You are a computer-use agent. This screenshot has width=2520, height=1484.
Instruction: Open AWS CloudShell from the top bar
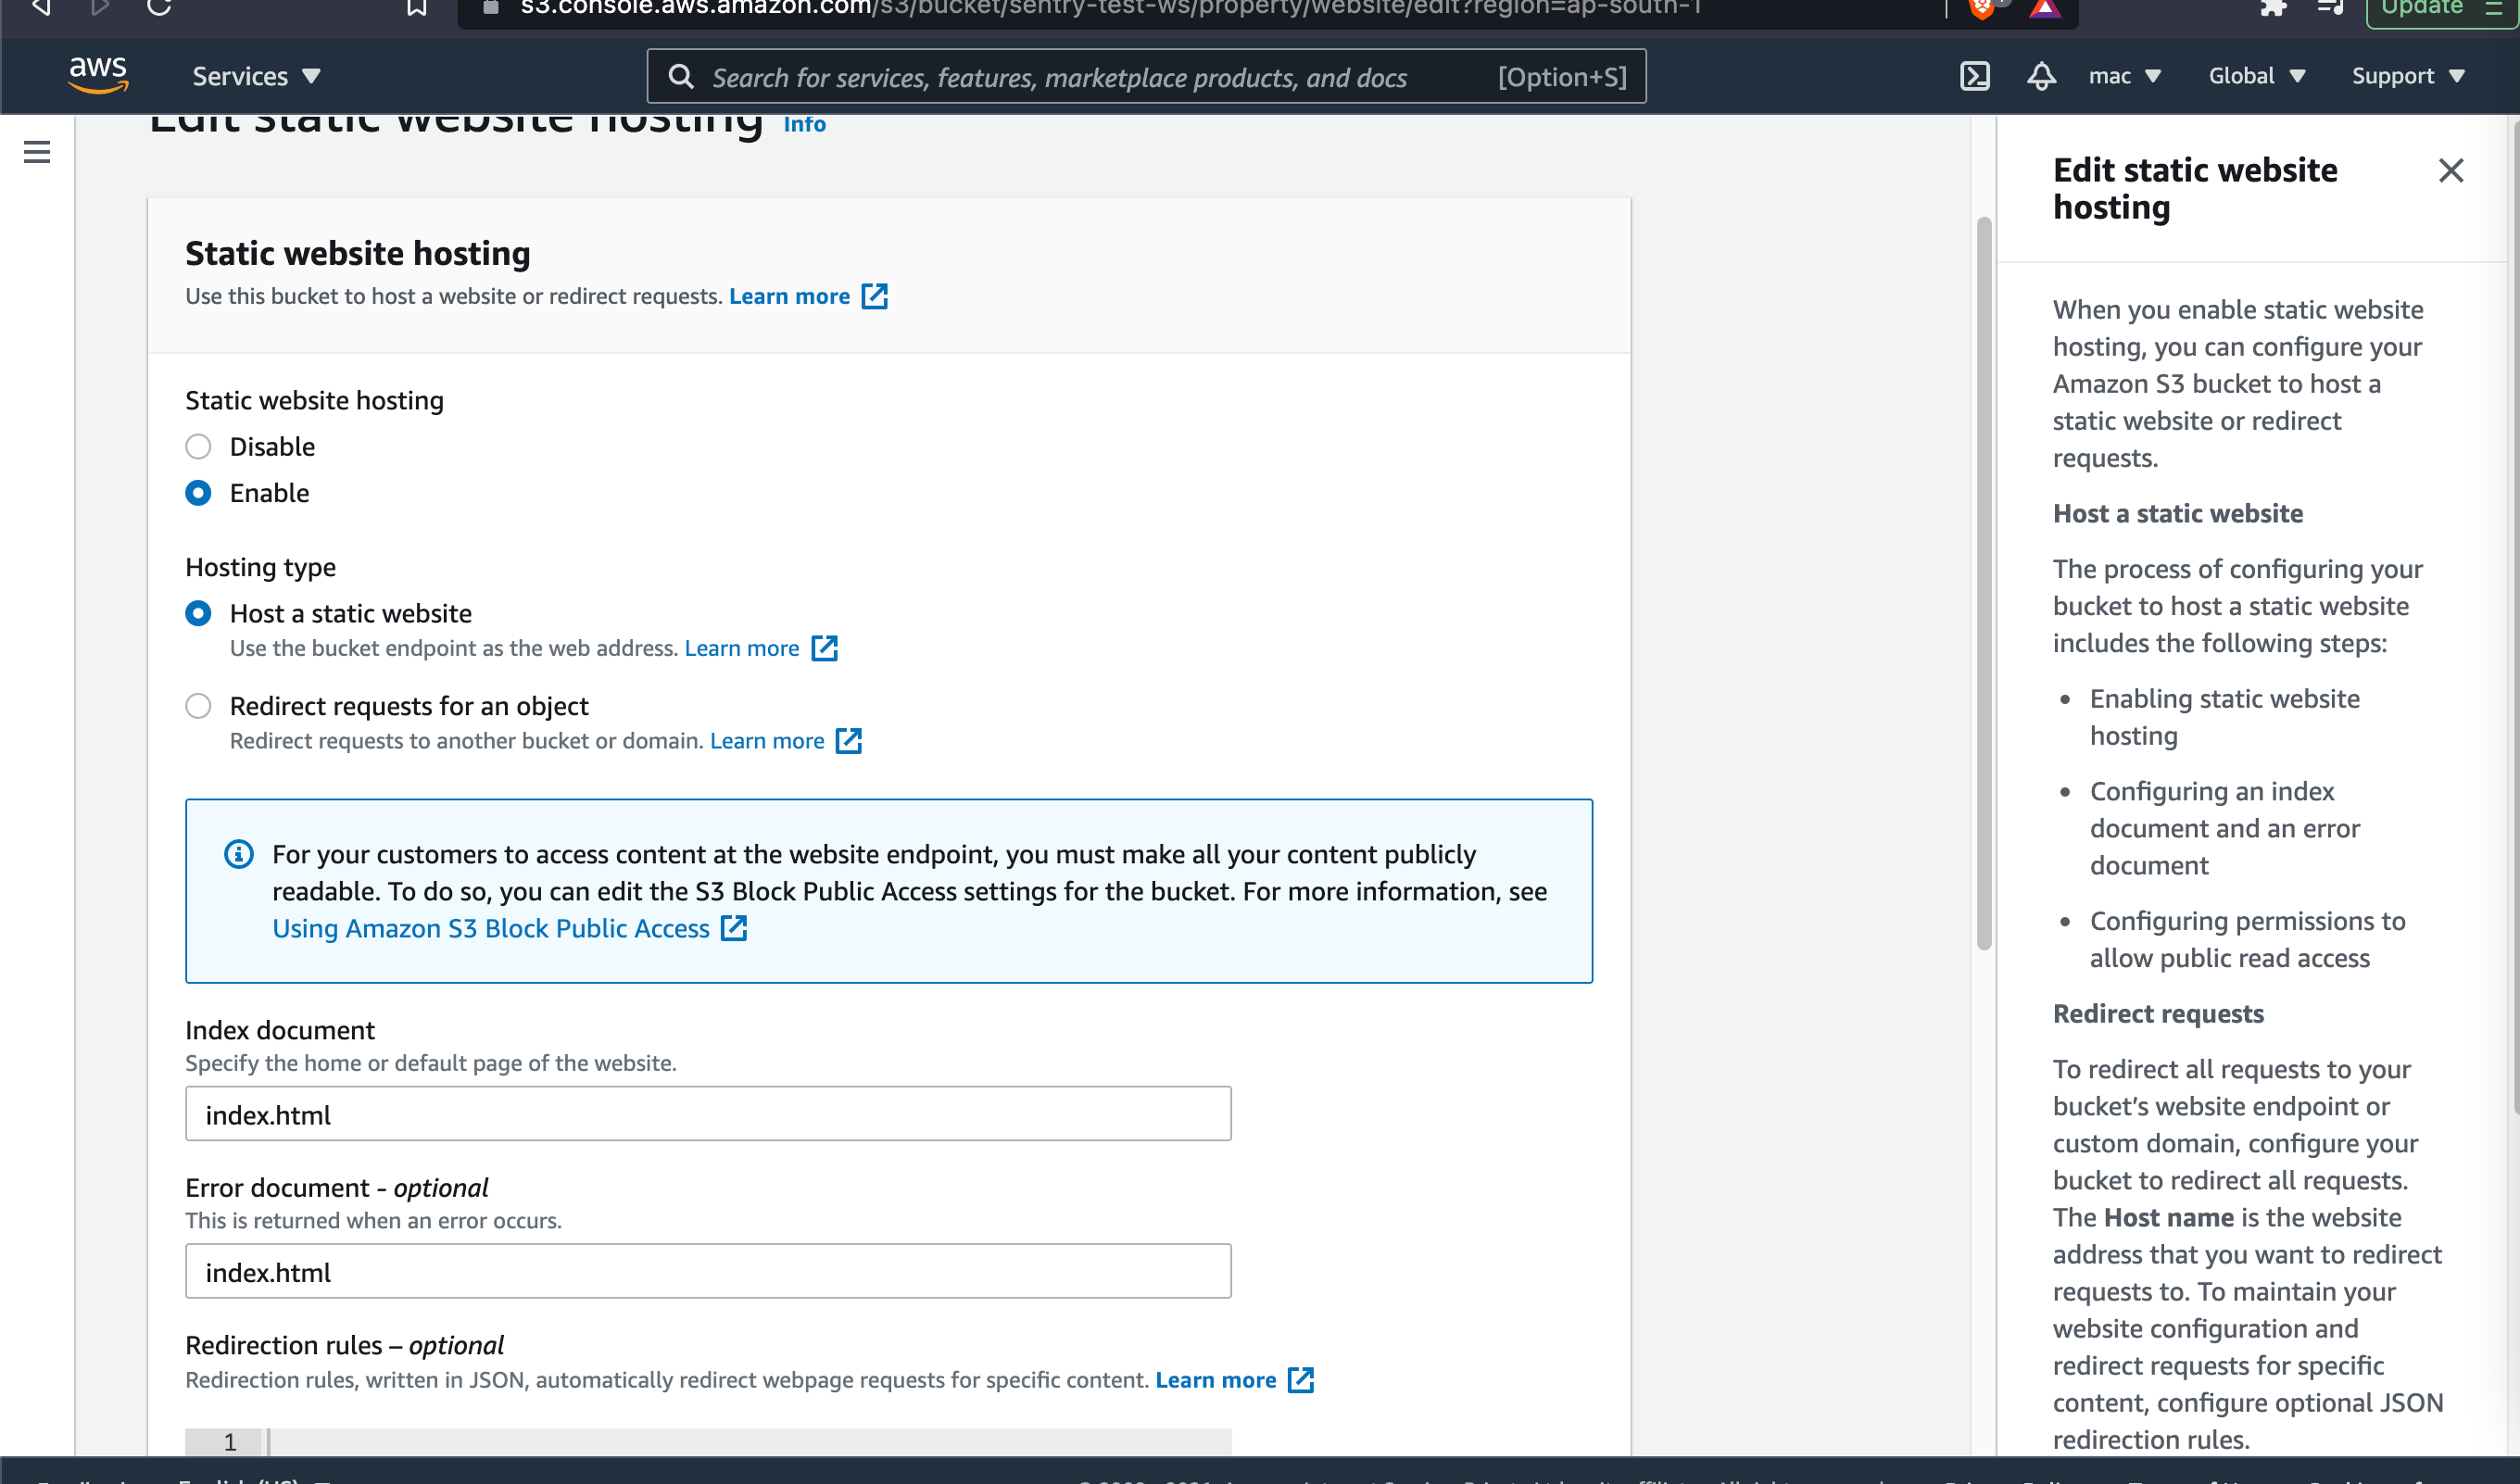(x=1975, y=75)
